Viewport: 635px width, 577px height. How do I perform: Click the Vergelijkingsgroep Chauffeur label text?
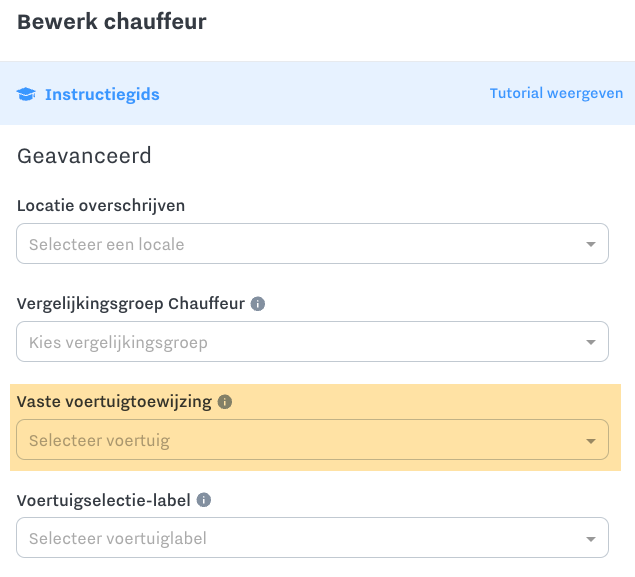131,304
